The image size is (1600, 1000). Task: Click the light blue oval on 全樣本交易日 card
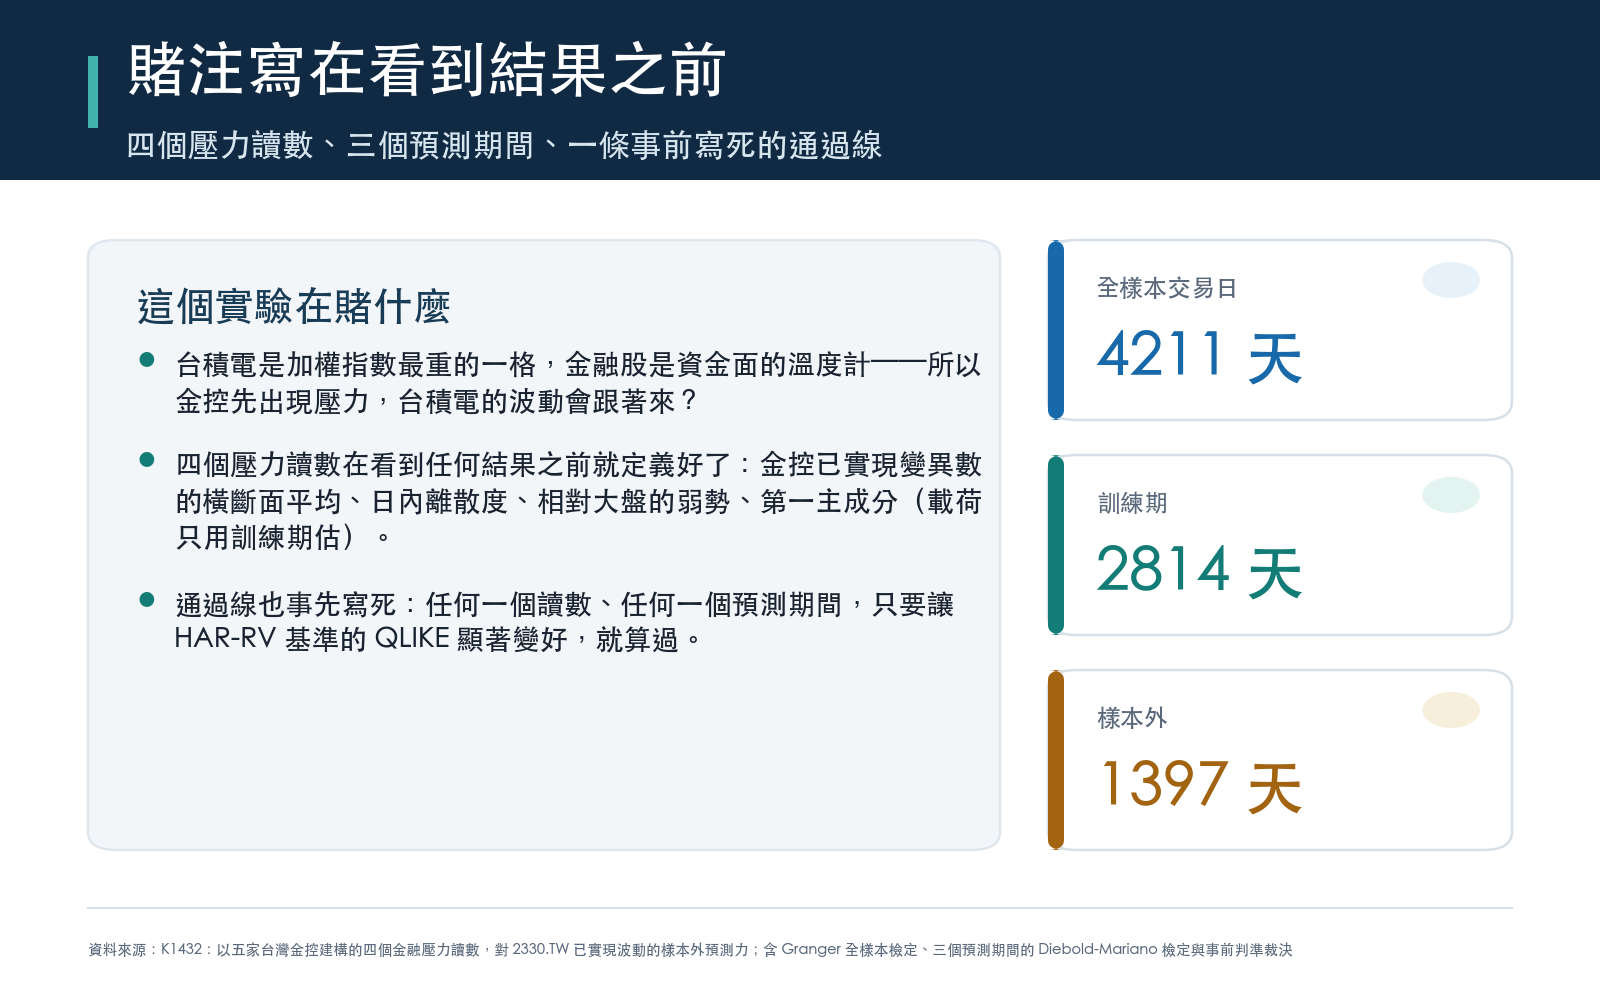pos(1451,280)
